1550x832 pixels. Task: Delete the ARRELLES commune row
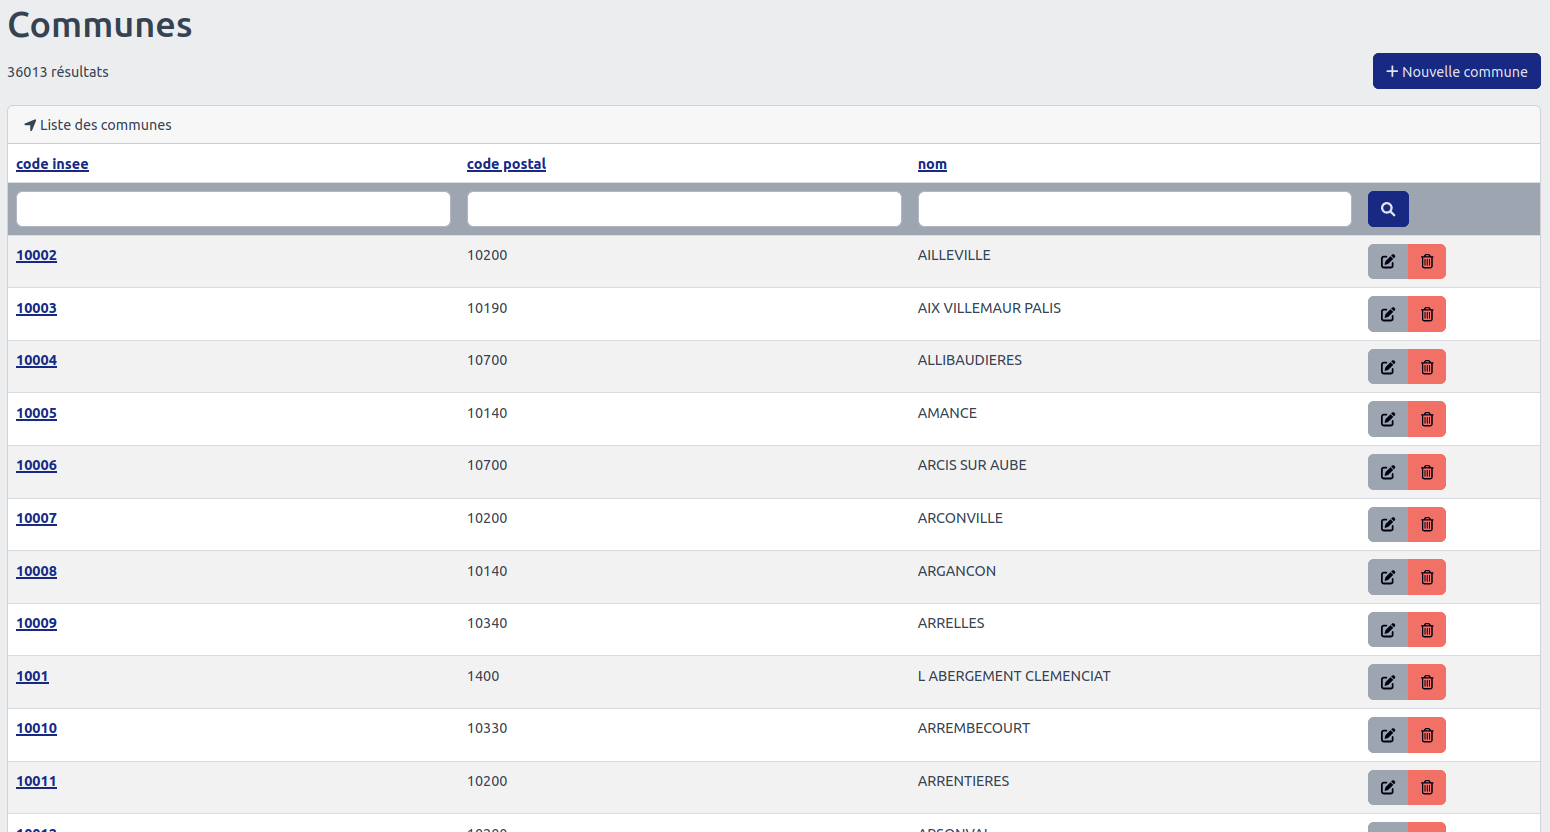coord(1427,630)
